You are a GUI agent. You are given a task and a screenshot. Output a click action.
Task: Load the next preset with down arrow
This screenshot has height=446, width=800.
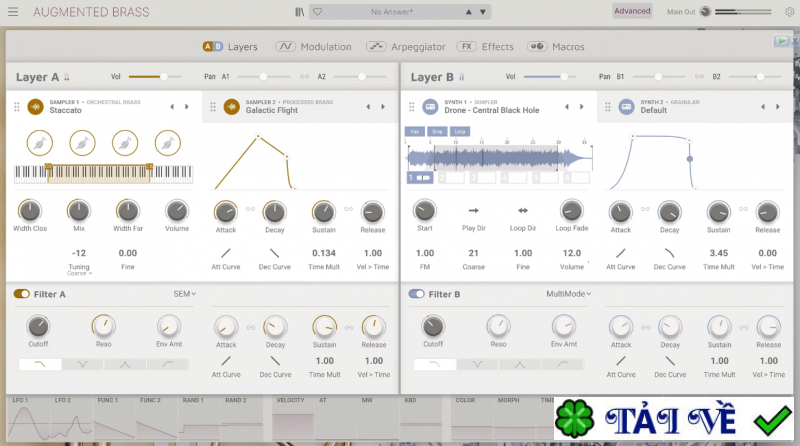482,12
